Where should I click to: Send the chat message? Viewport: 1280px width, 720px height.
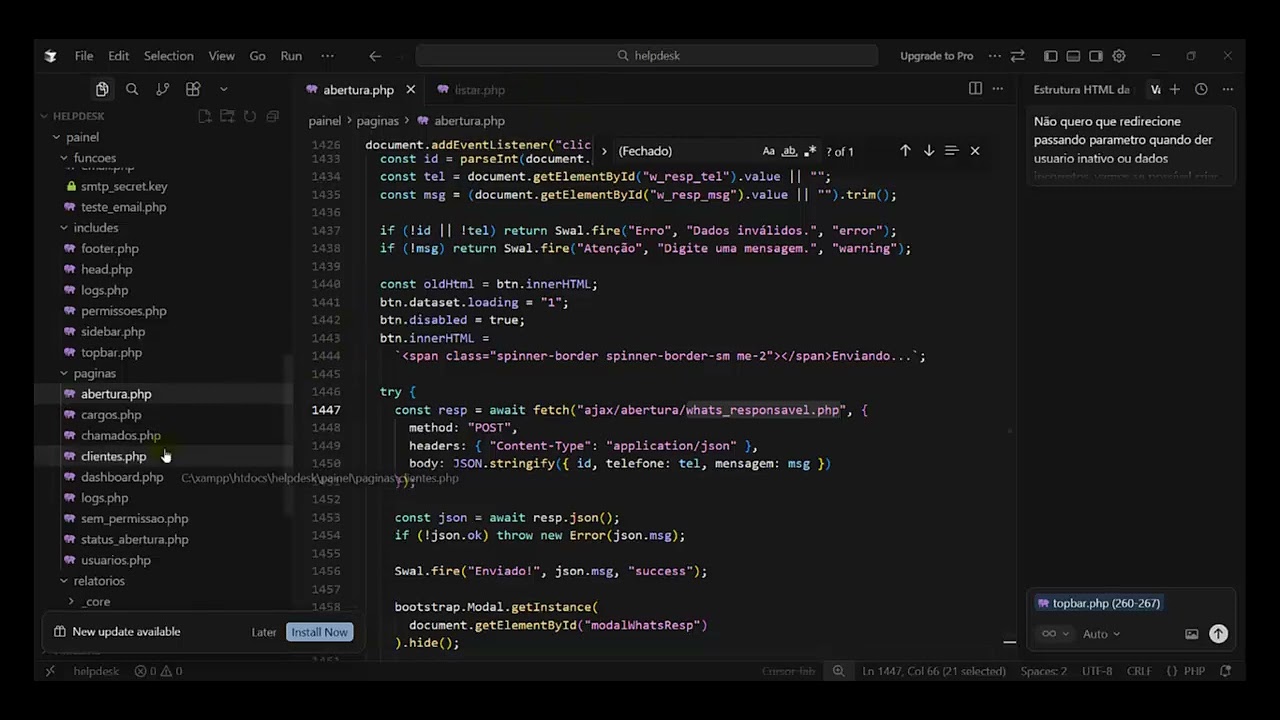[x=1218, y=634]
